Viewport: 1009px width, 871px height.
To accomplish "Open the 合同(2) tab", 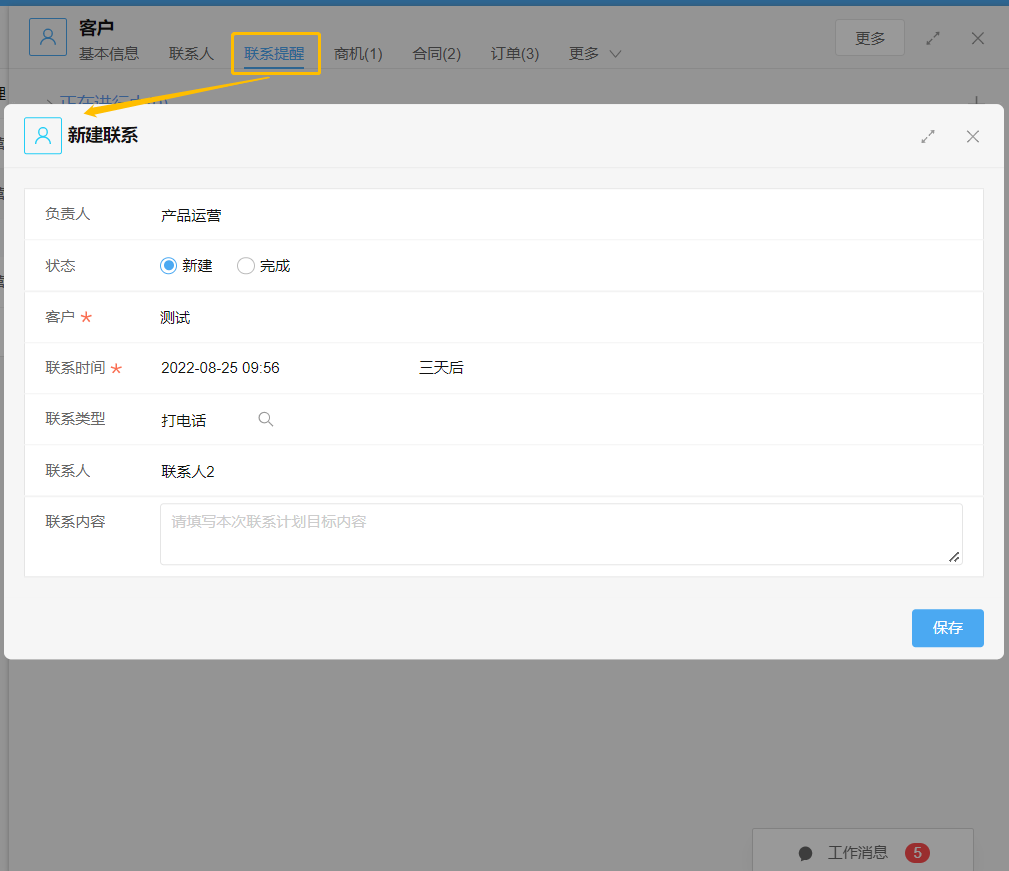I will tap(437, 54).
